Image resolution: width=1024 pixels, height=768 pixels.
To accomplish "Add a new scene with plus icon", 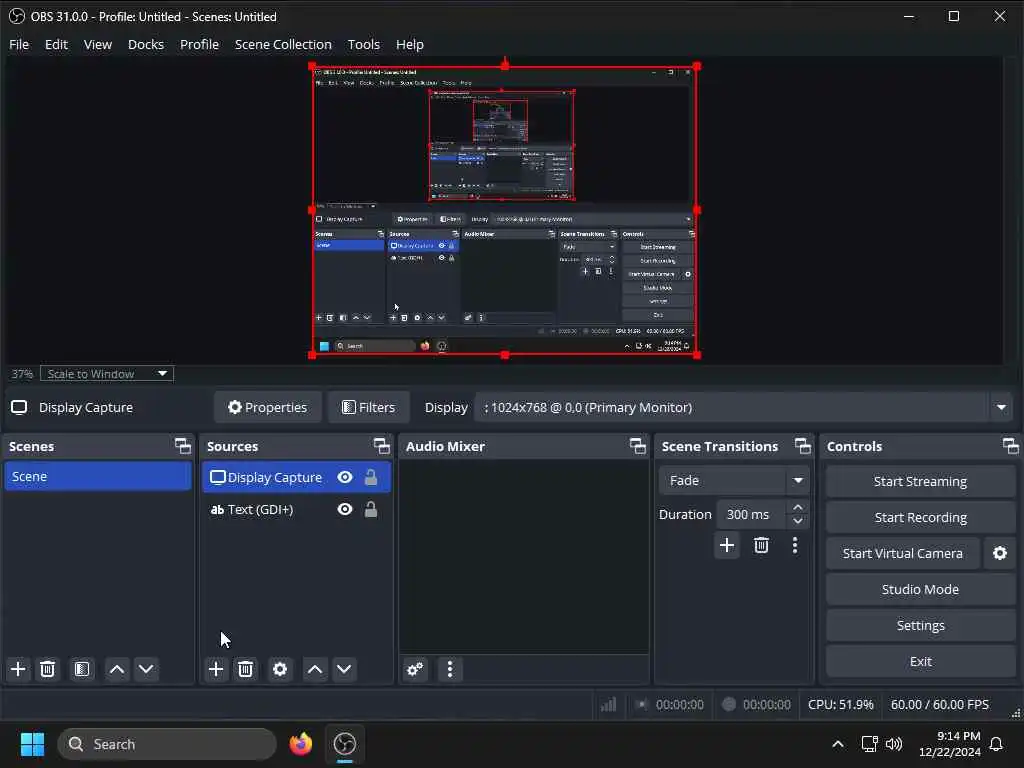I will 18,669.
